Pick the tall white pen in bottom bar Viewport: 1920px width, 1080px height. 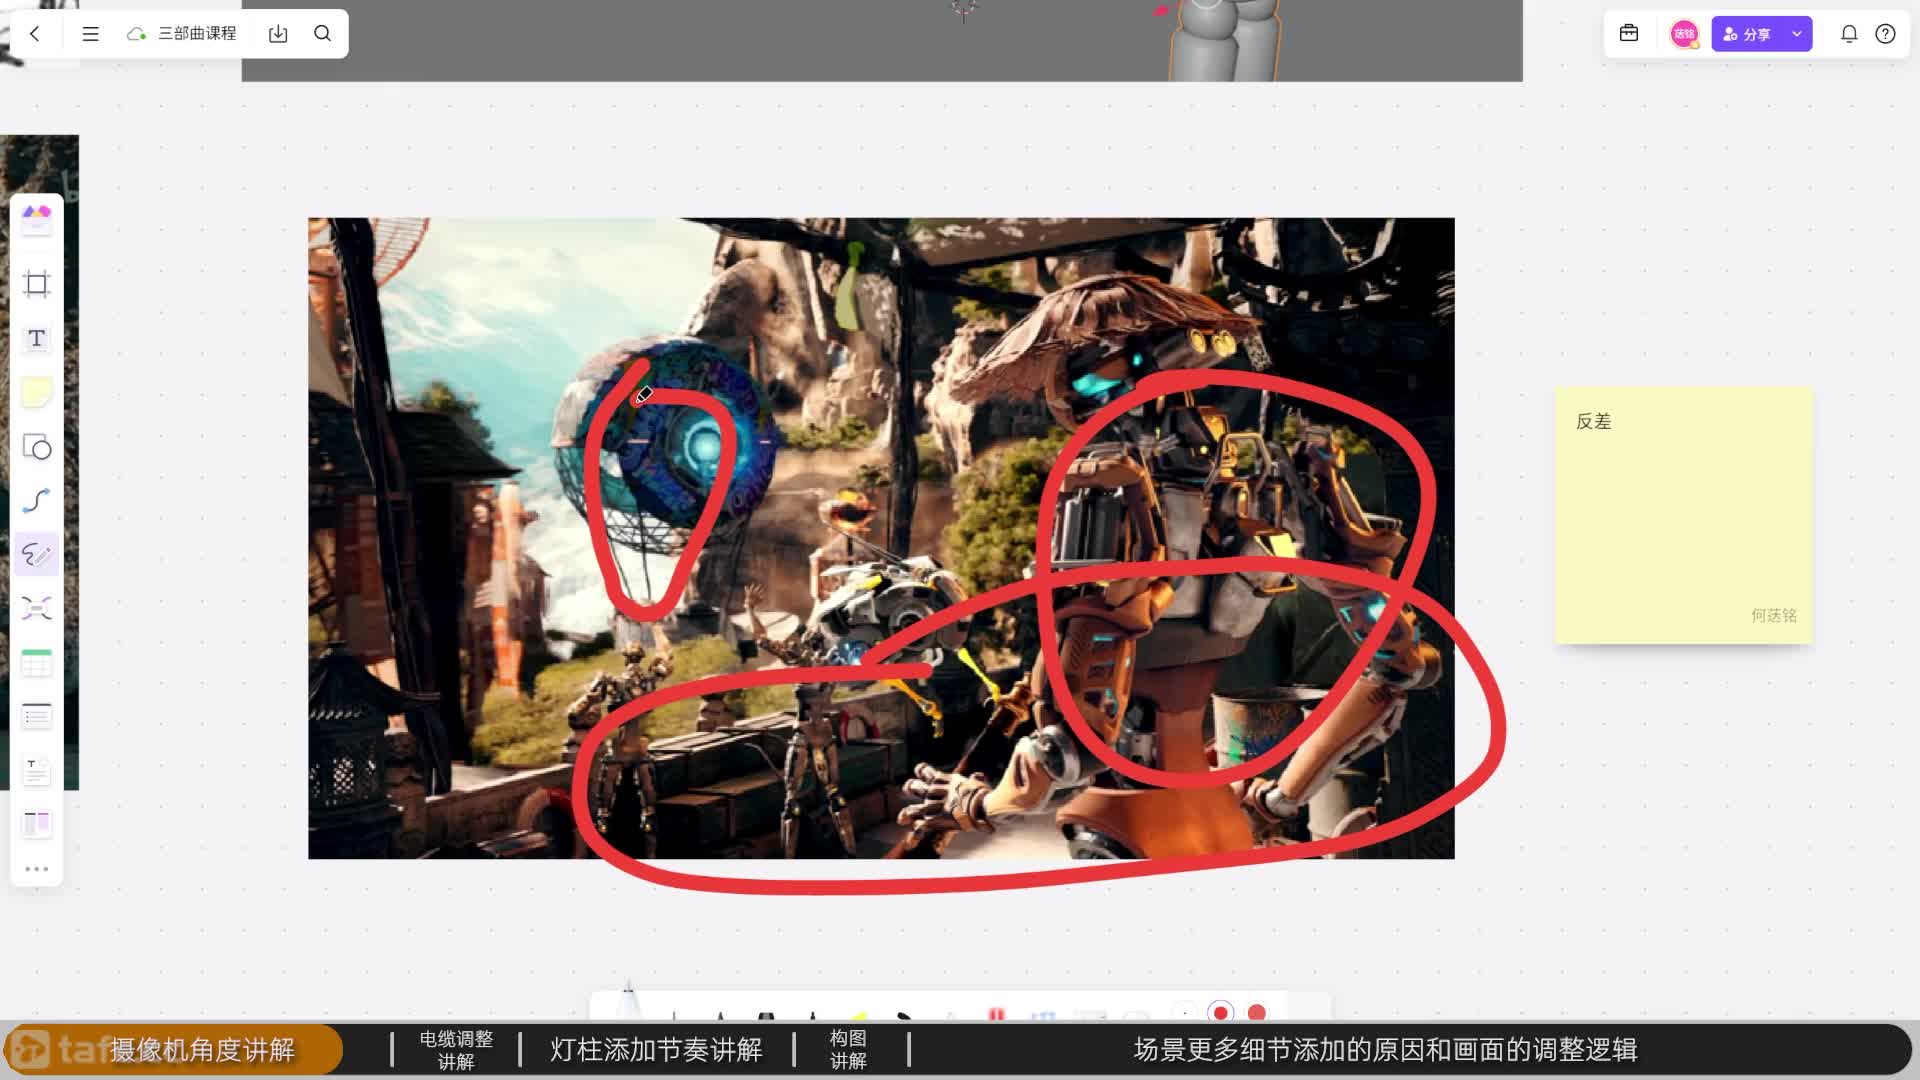click(x=629, y=1001)
